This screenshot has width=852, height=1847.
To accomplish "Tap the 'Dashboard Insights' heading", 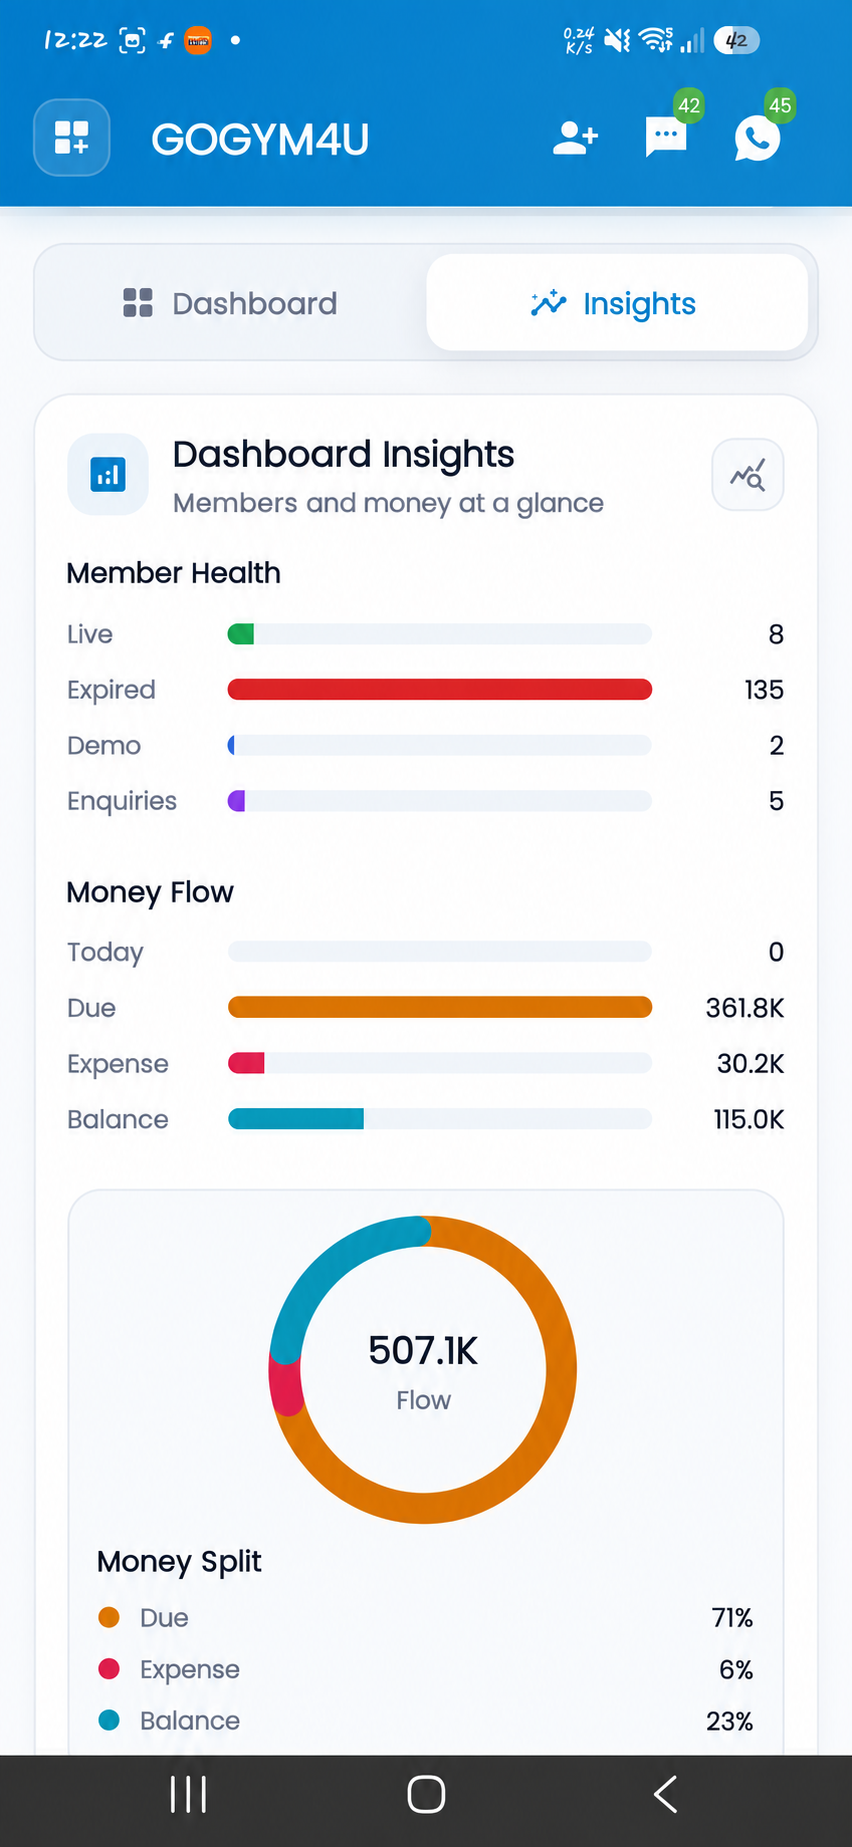I will click(x=343, y=455).
